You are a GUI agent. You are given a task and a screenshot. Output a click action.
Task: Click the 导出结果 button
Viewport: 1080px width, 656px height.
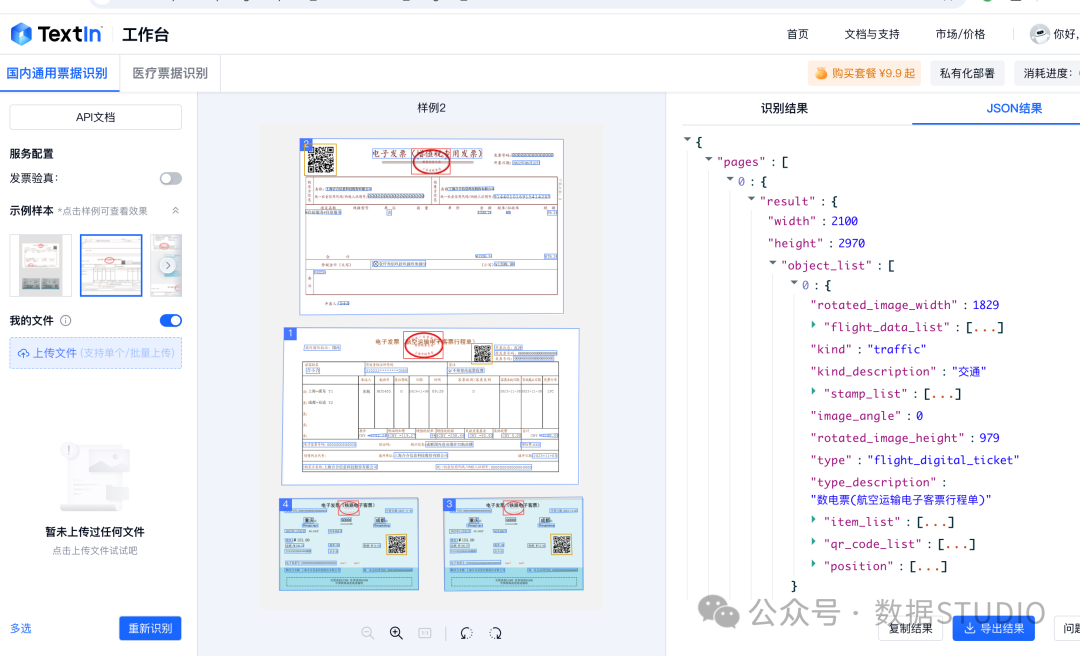(993, 628)
